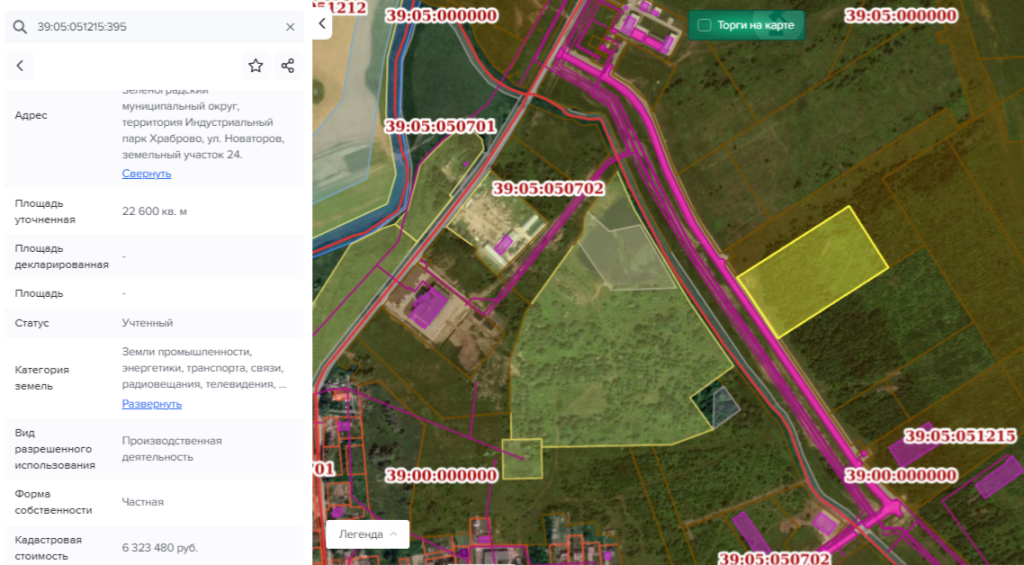
Task: Collapse the side panel with chevron
Action: pyautogui.click(x=322, y=23)
